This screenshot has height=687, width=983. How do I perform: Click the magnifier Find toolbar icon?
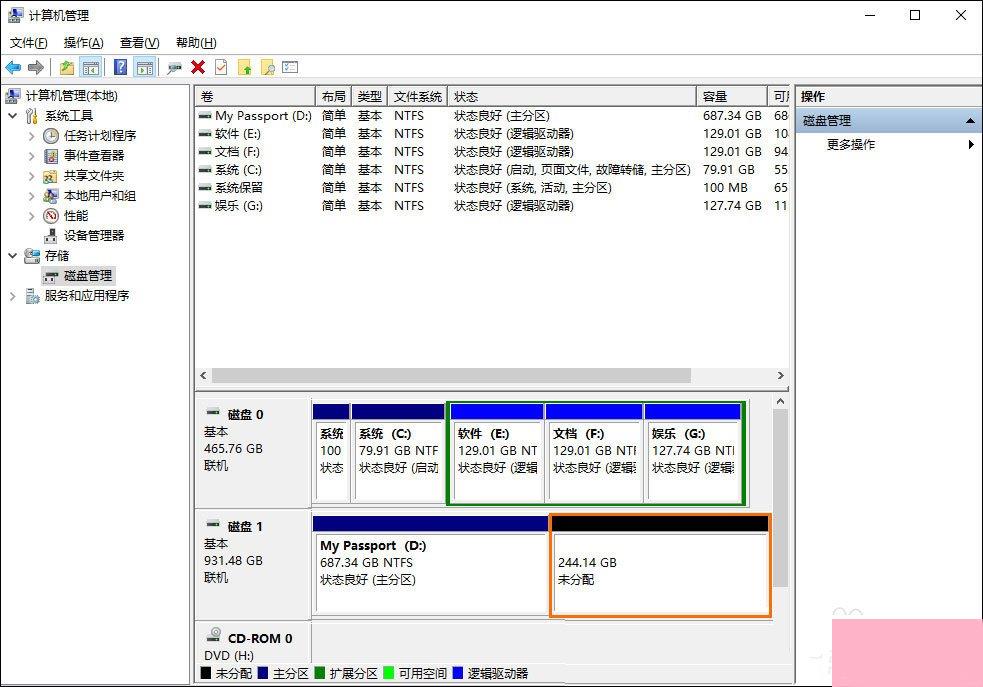pos(268,67)
